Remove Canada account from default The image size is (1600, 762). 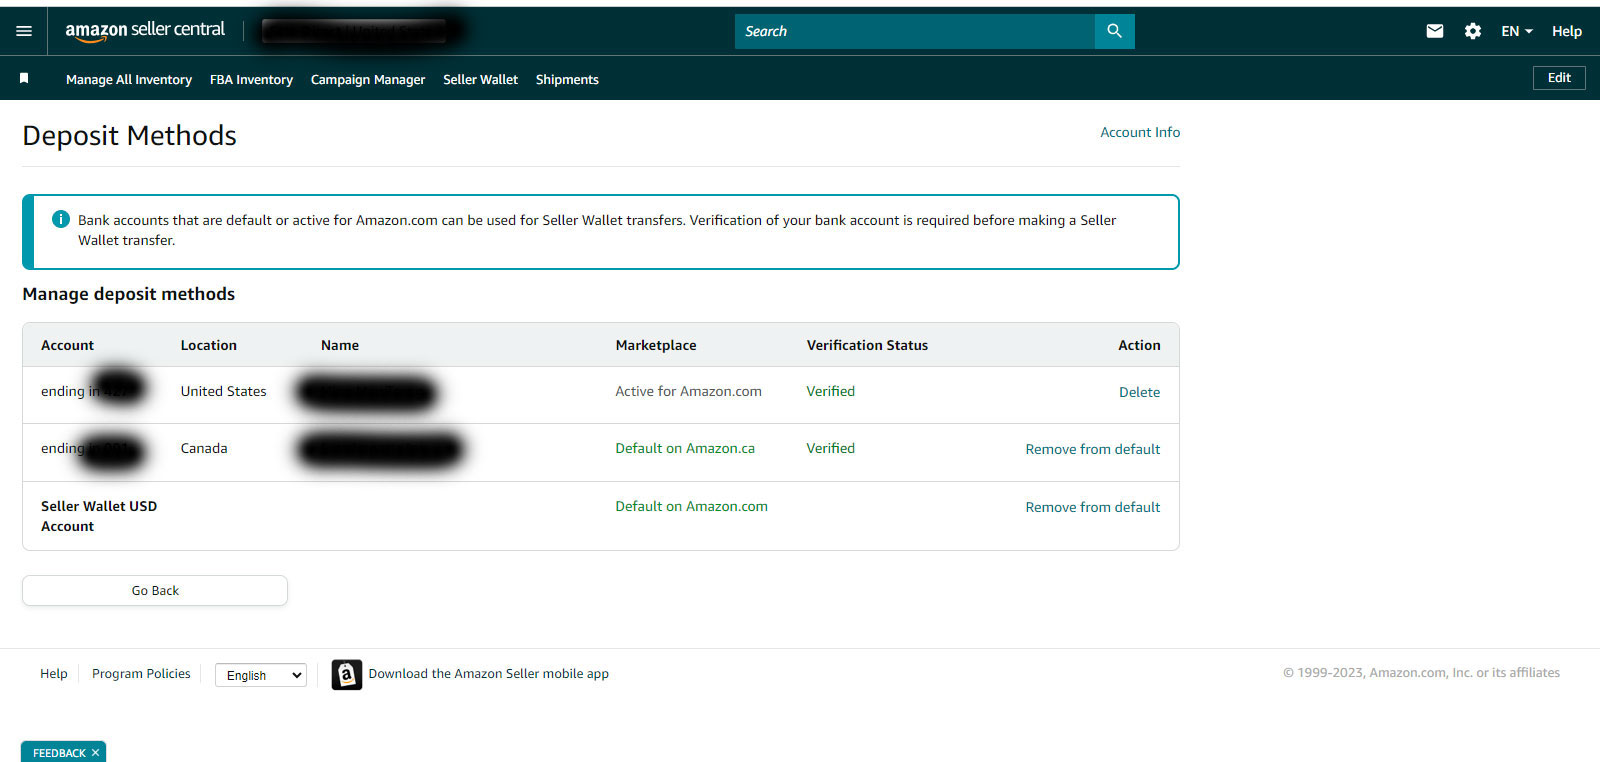[x=1093, y=449]
